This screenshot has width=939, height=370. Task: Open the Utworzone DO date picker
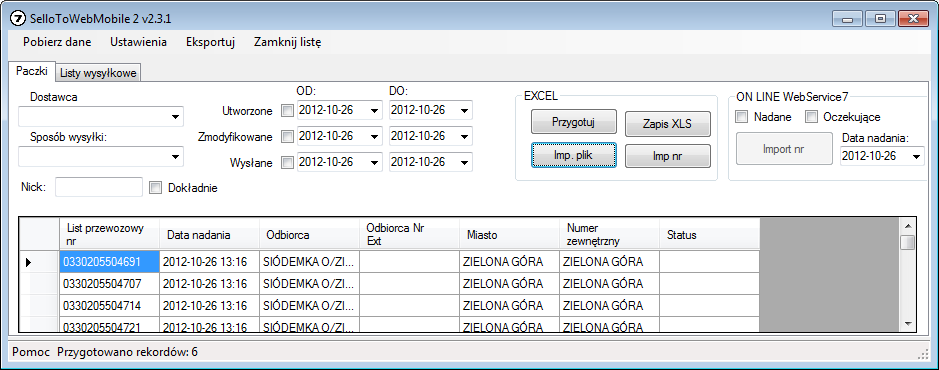pyautogui.click(x=464, y=111)
